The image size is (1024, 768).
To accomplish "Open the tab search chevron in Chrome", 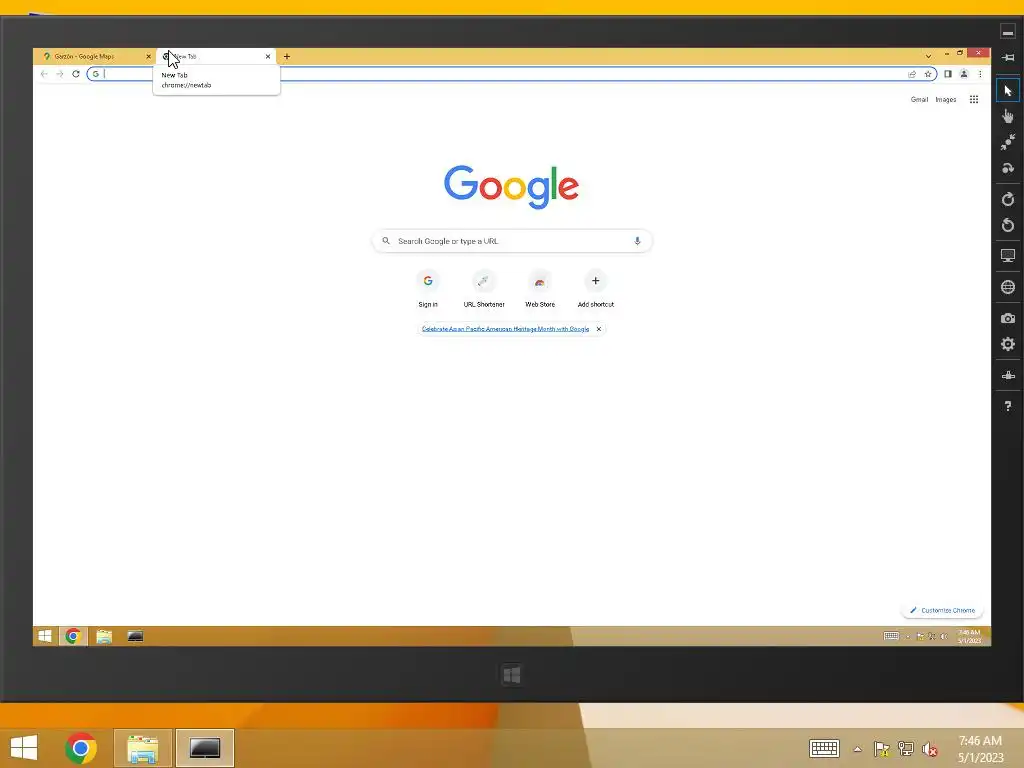I will (x=928, y=56).
